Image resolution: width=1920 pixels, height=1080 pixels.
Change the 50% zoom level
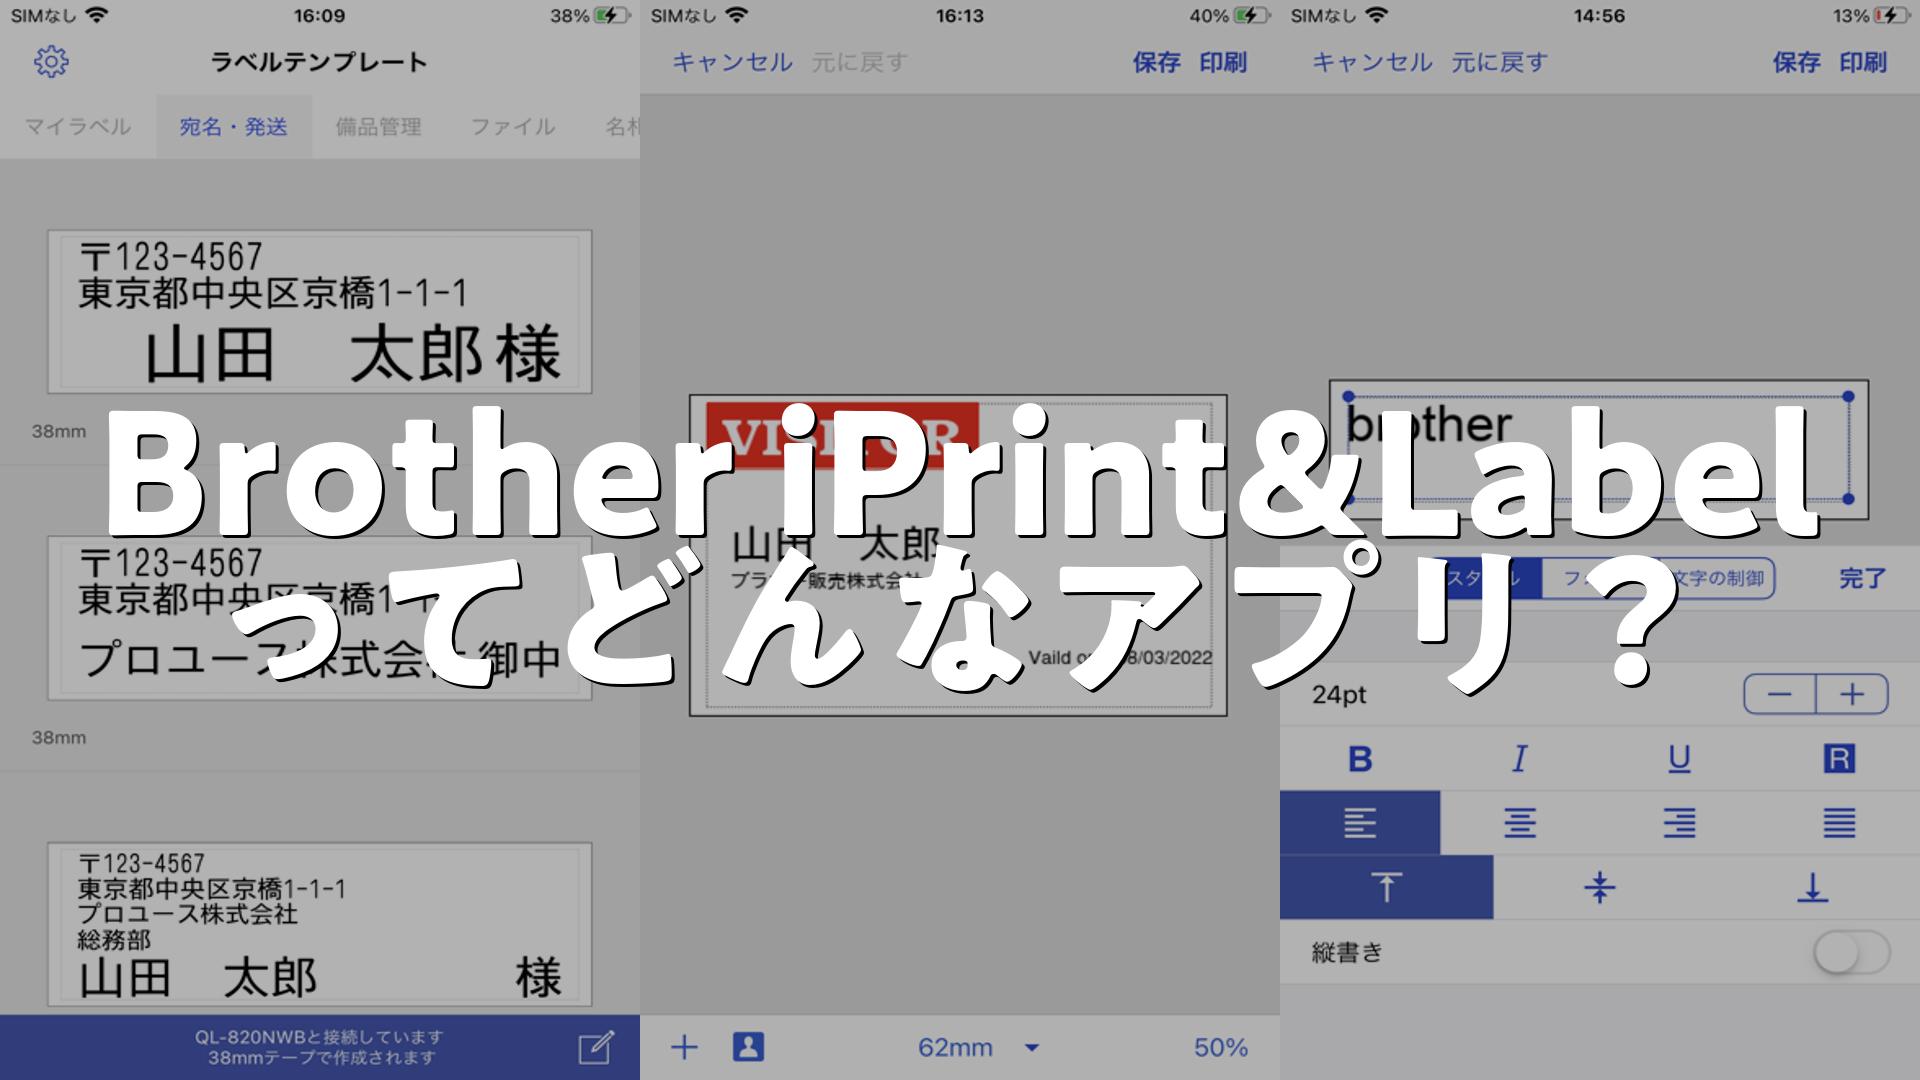pos(1221,1047)
